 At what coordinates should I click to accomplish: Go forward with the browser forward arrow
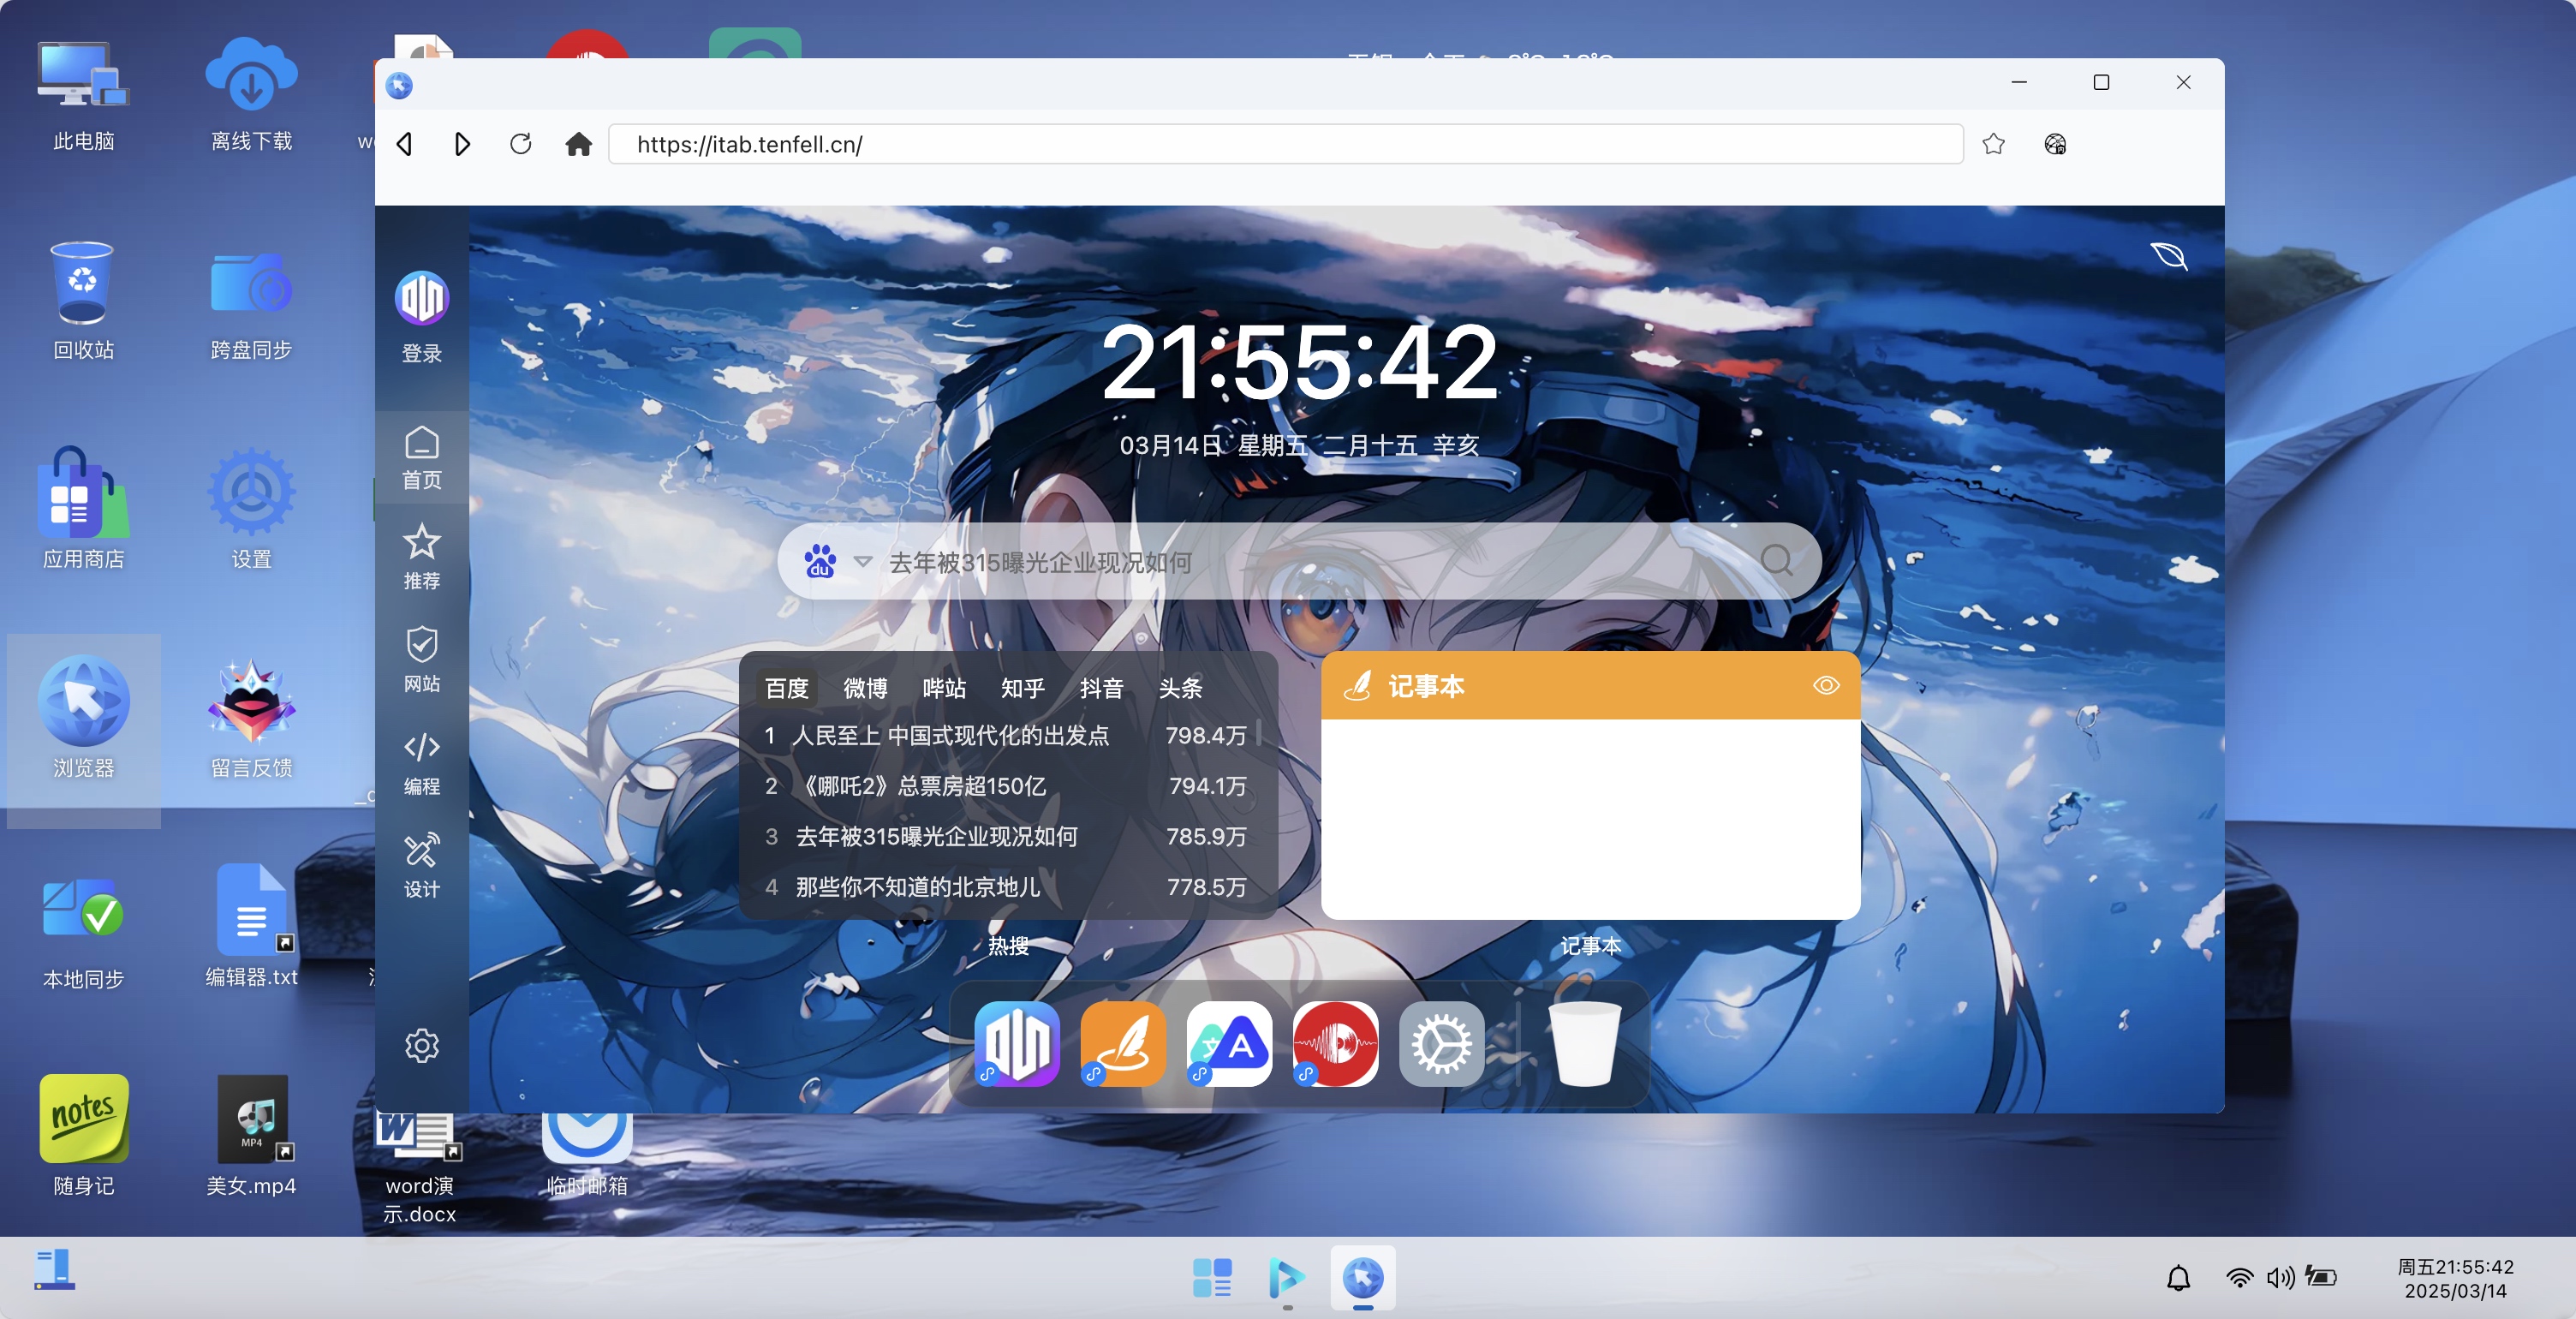tap(461, 144)
